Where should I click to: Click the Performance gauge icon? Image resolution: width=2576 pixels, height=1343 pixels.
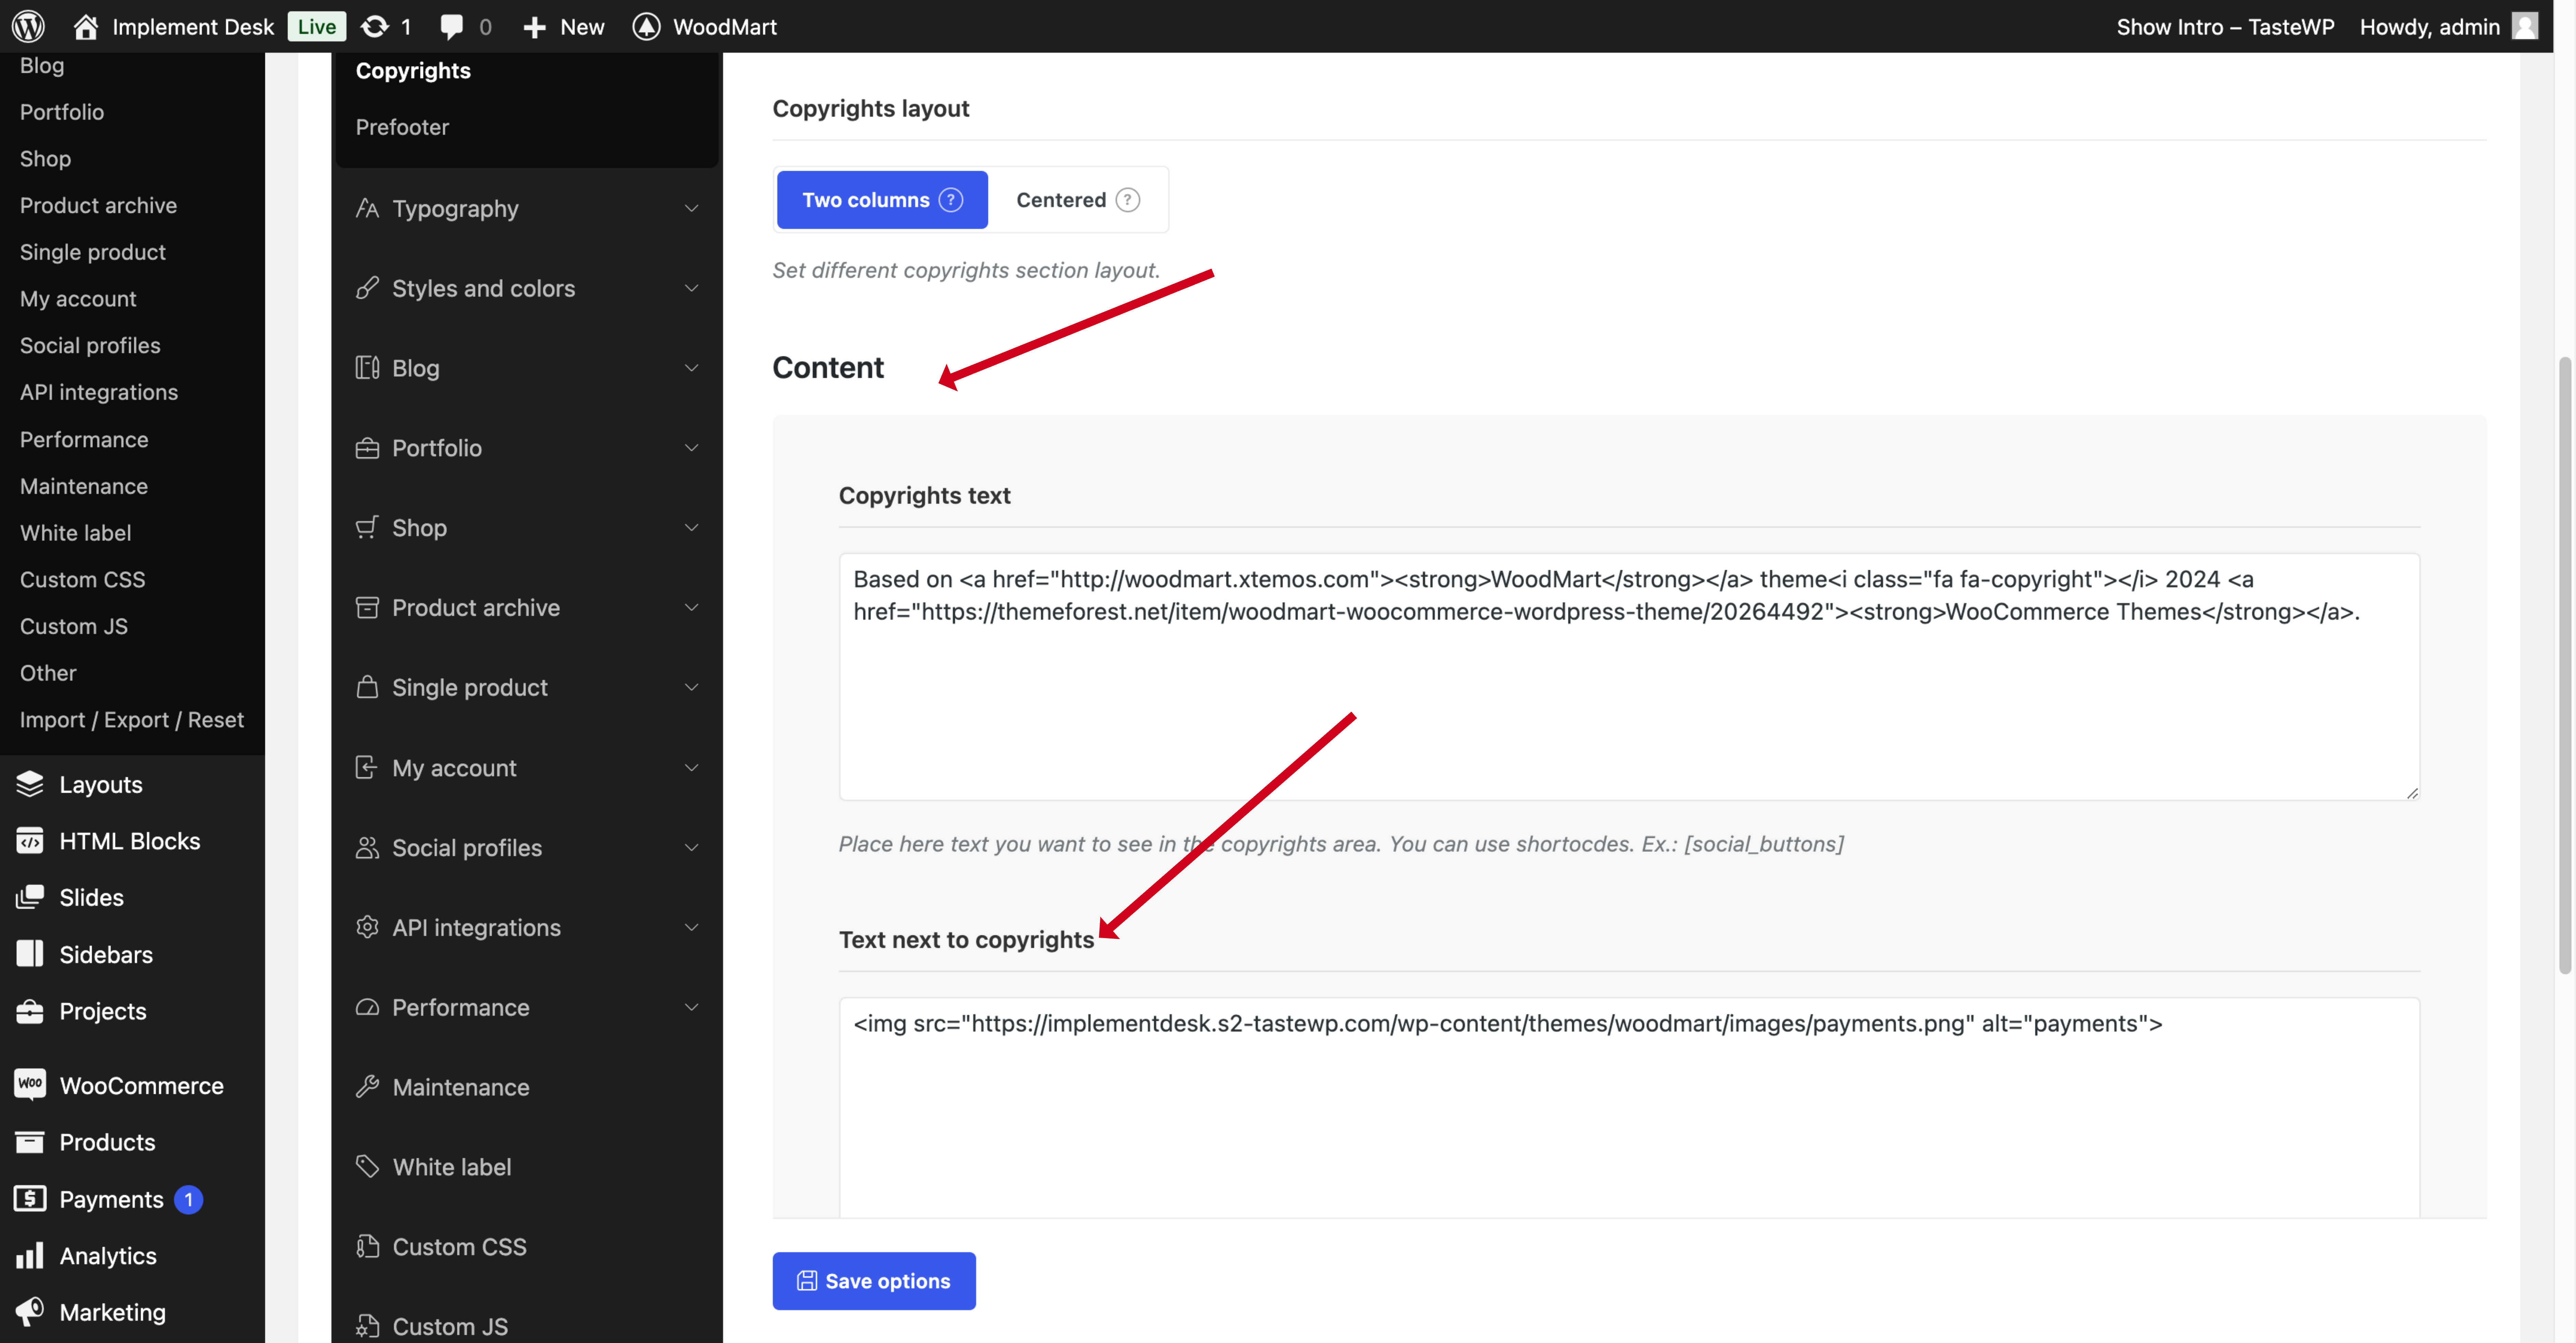click(x=367, y=1007)
